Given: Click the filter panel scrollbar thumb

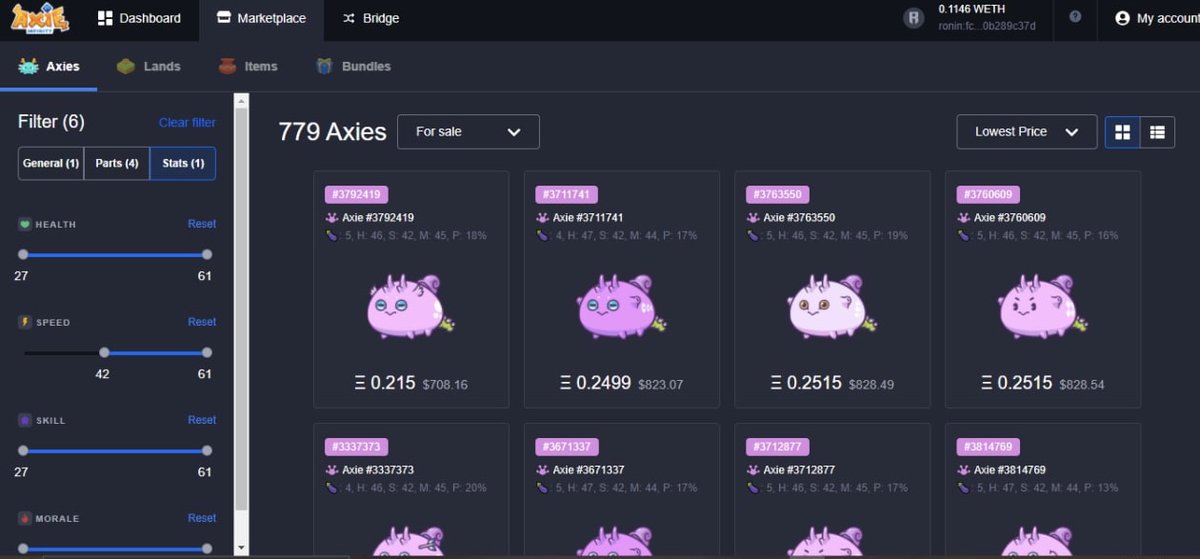Looking at the screenshot, I should pos(240,310).
